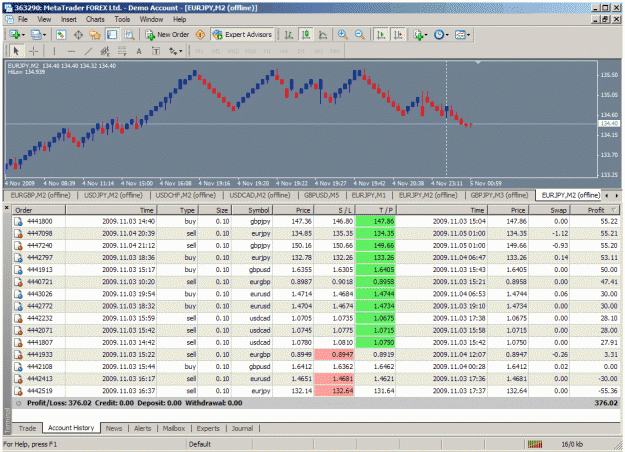Select the Text Label tool
This screenshot has height=452, width=625.
click(x=156, y=51)
